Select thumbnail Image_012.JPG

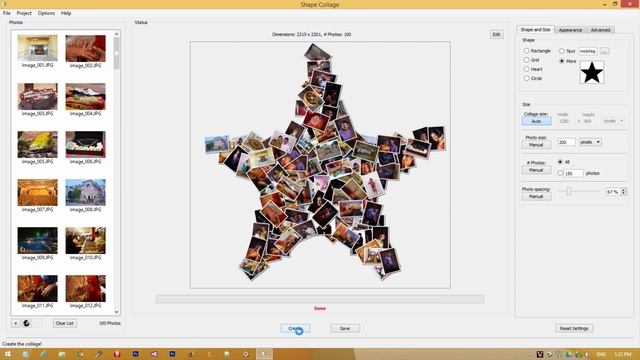85,291
